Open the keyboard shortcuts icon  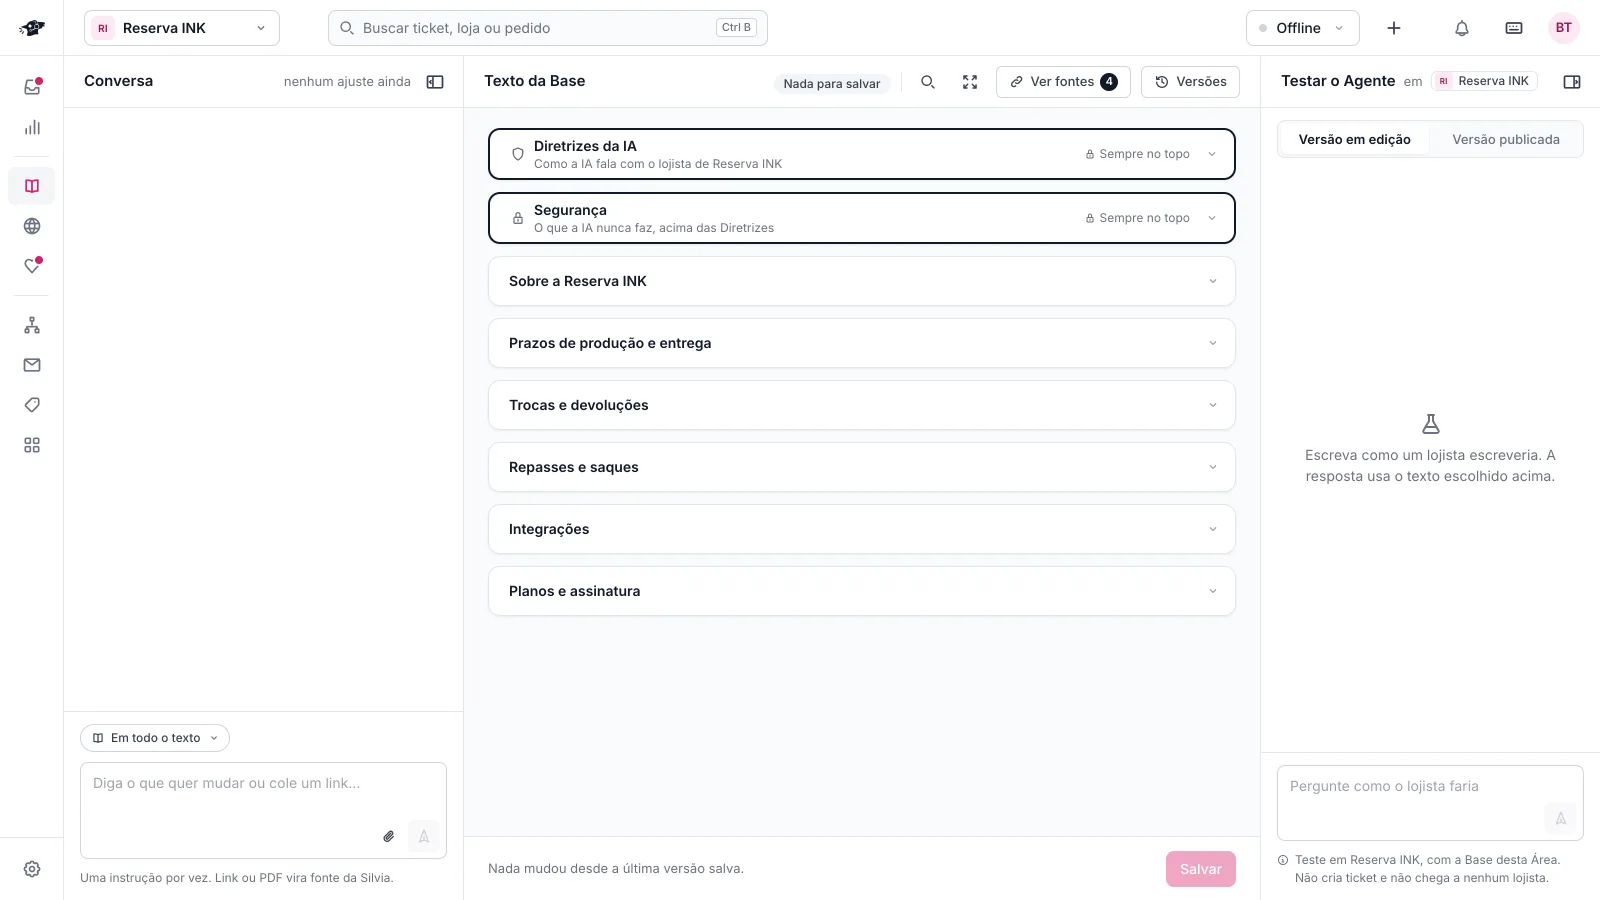coord(1514,28)
